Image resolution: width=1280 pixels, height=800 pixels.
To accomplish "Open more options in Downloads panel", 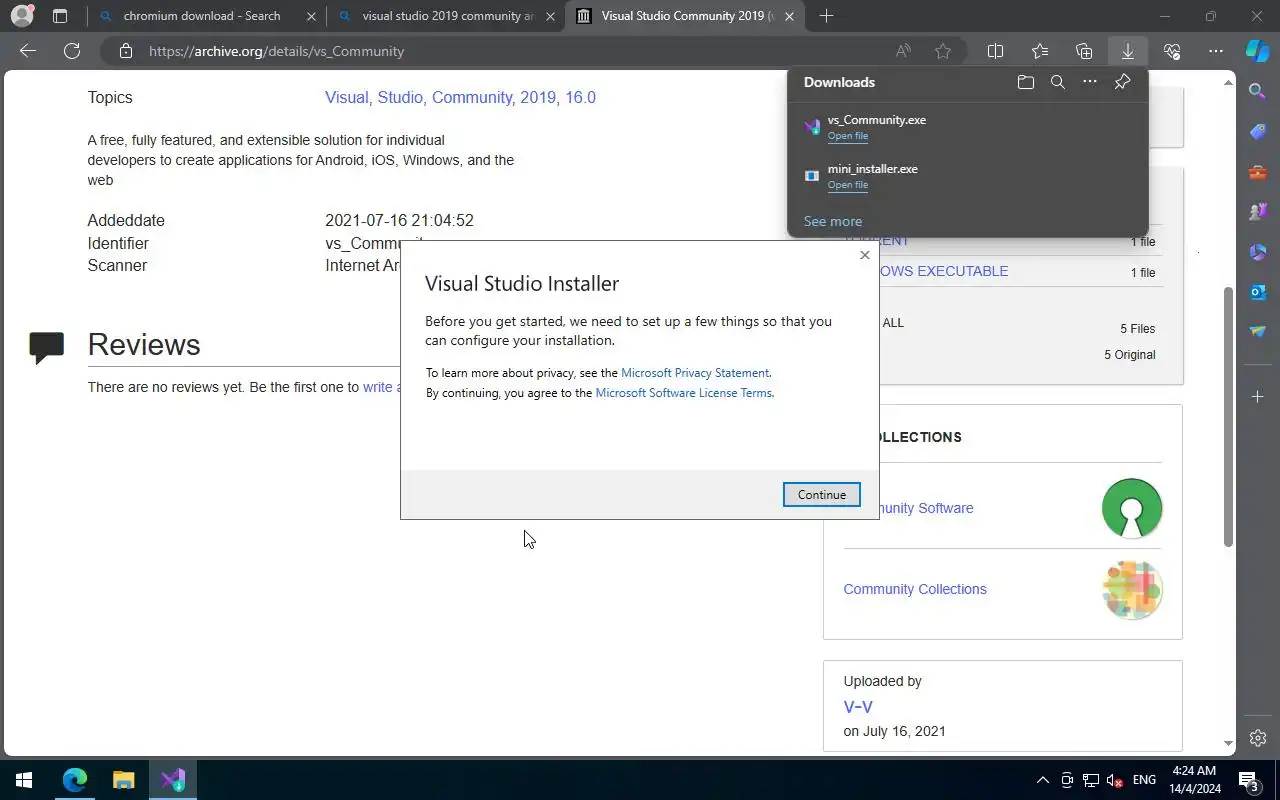I will [x=1089, y=82].
